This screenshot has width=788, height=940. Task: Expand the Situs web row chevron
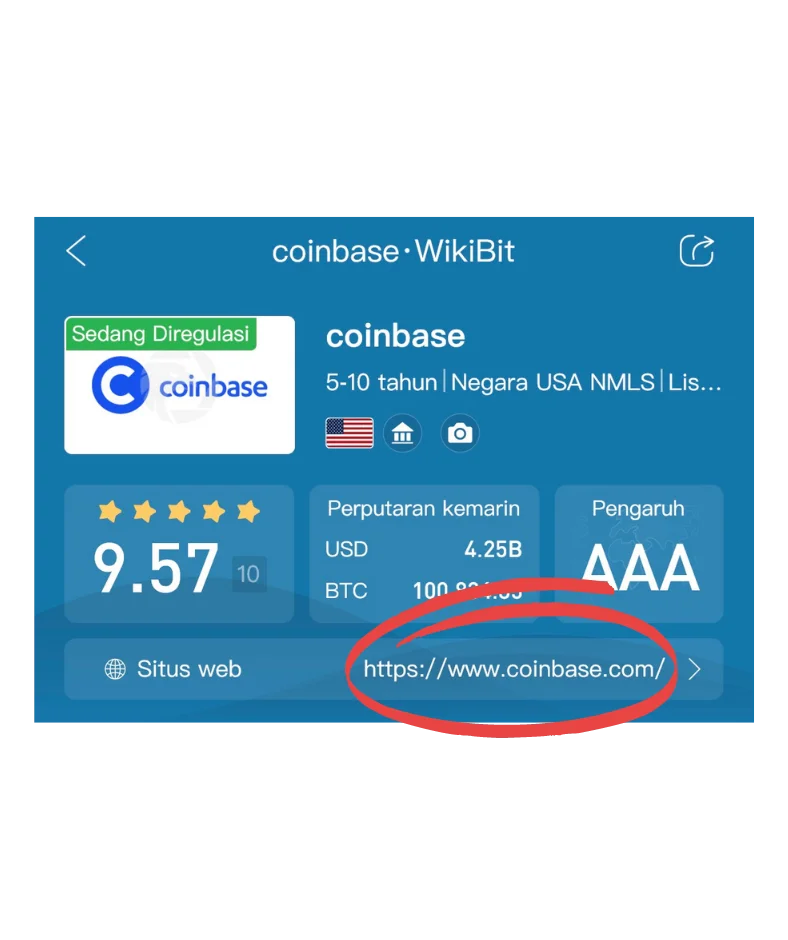pyautogui.click(x=694, y=669)
